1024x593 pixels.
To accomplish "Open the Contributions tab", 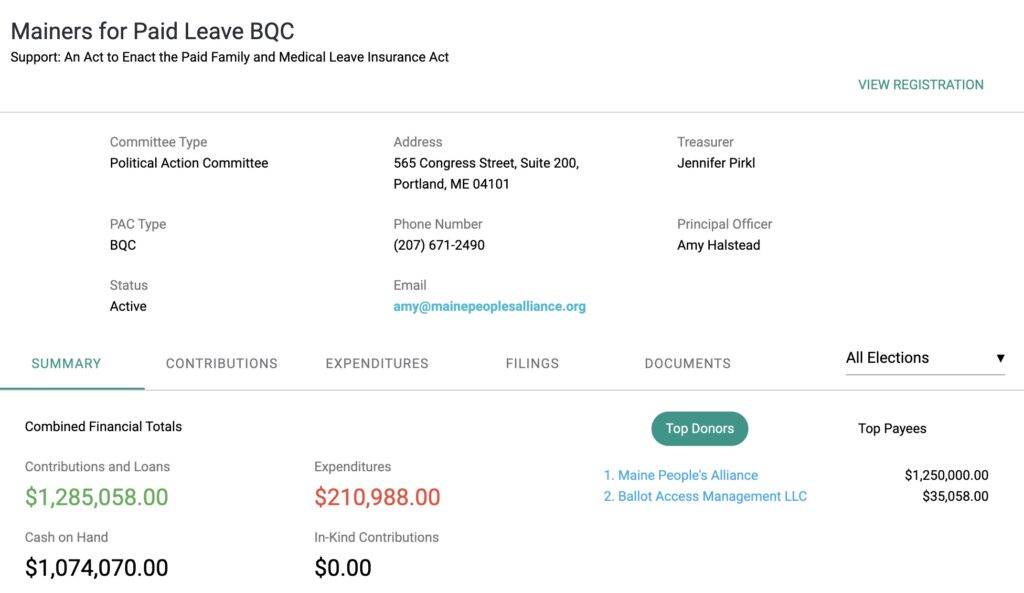I will pyautogui.click(x=221, y=364).
